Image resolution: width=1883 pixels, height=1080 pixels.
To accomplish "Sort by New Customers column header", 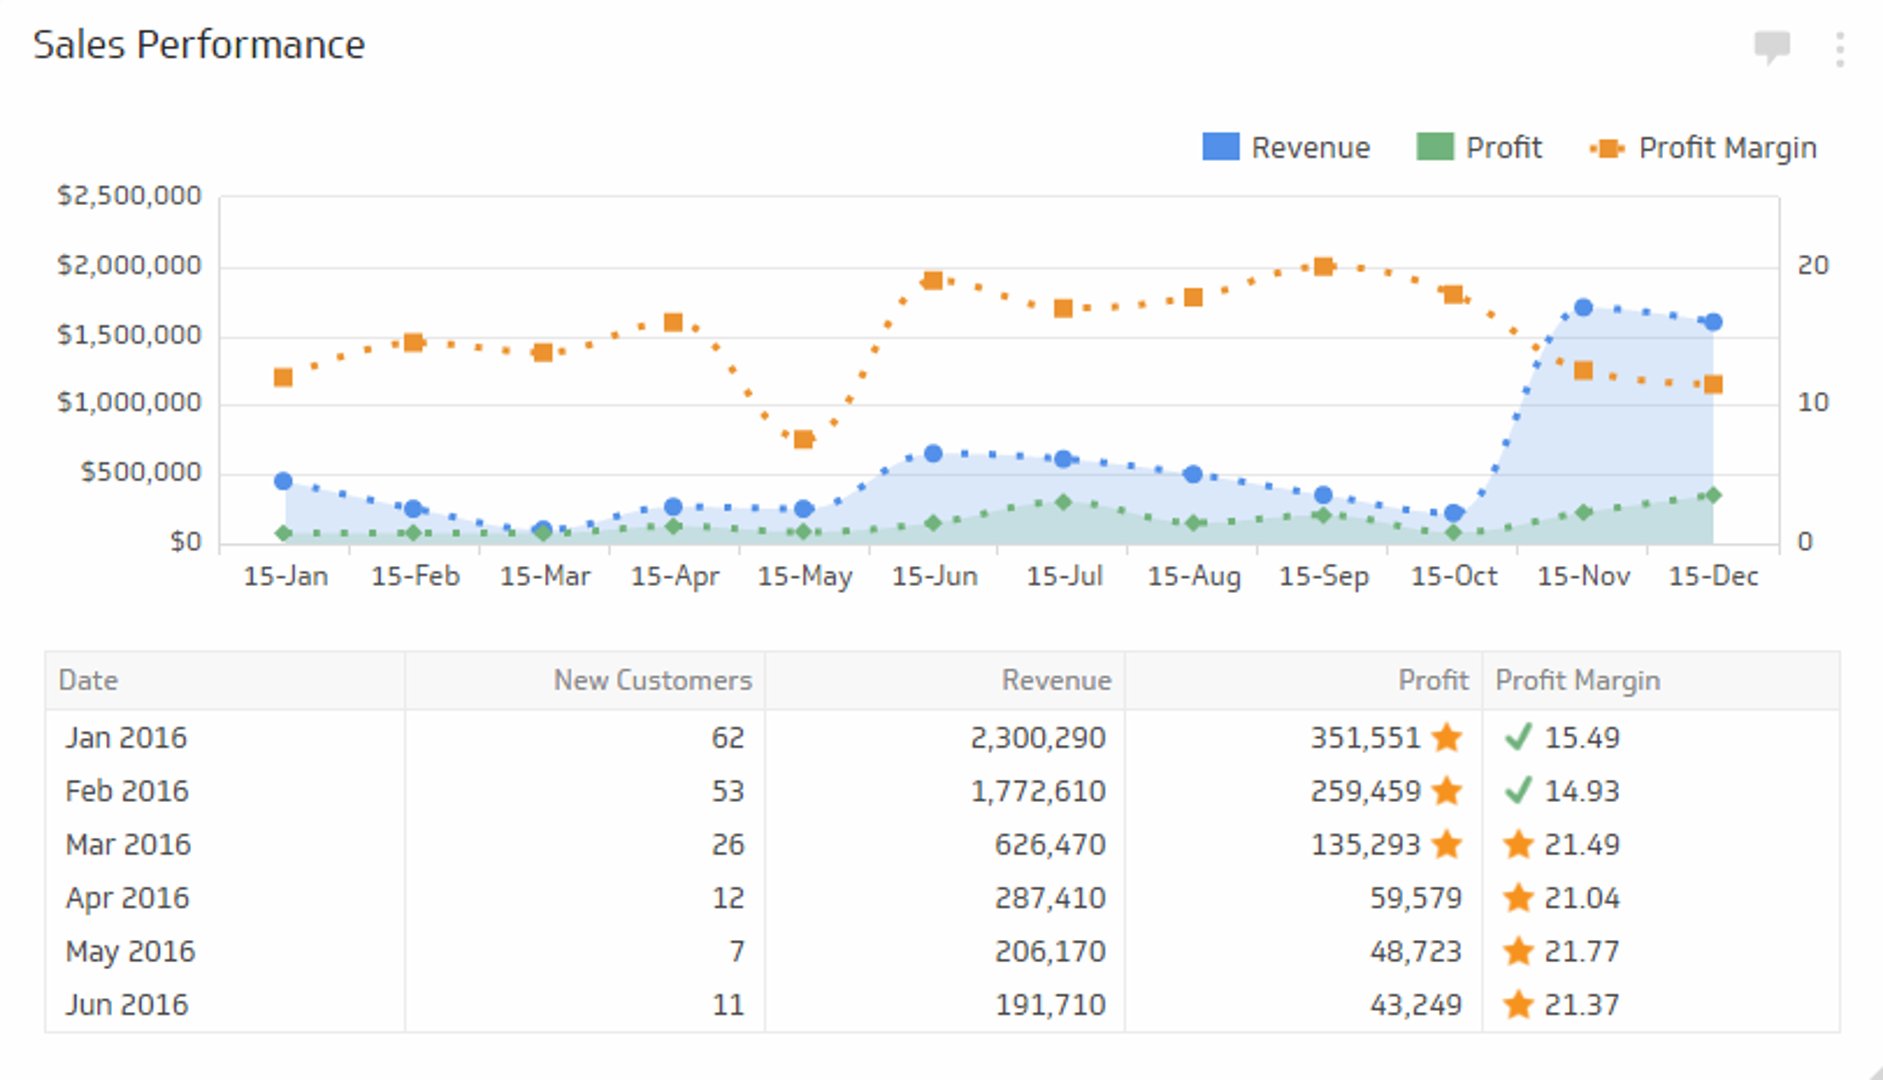I will (x=652, y=681).
